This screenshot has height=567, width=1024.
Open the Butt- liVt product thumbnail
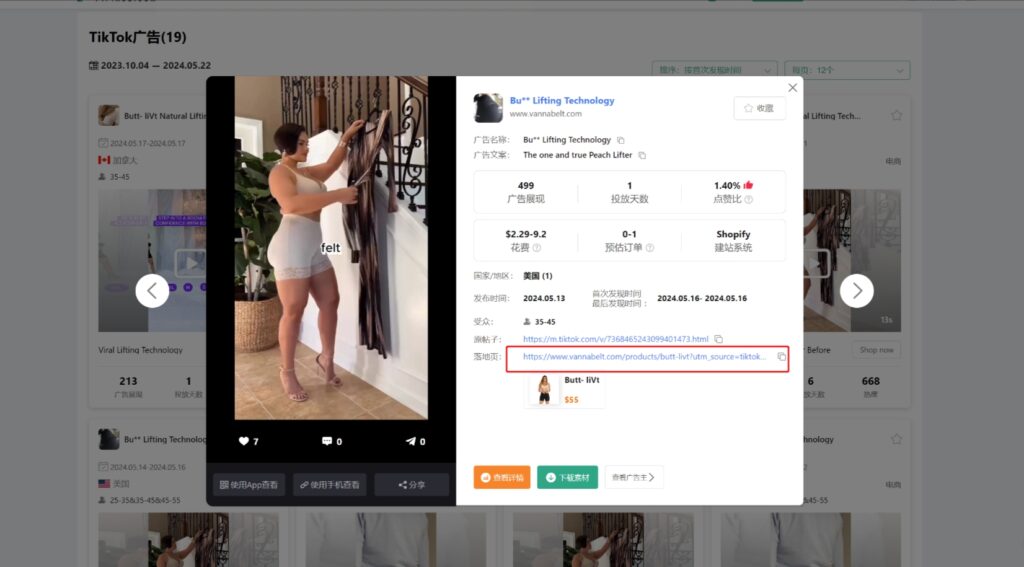[544, 390]
